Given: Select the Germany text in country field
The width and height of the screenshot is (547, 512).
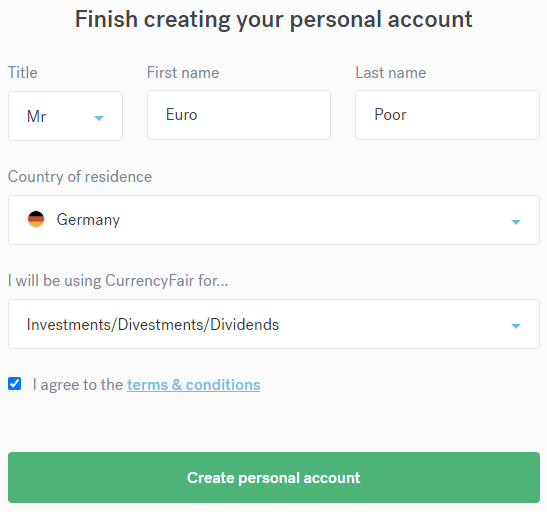Looking at the screenshot, I should (x=88, y=220).
